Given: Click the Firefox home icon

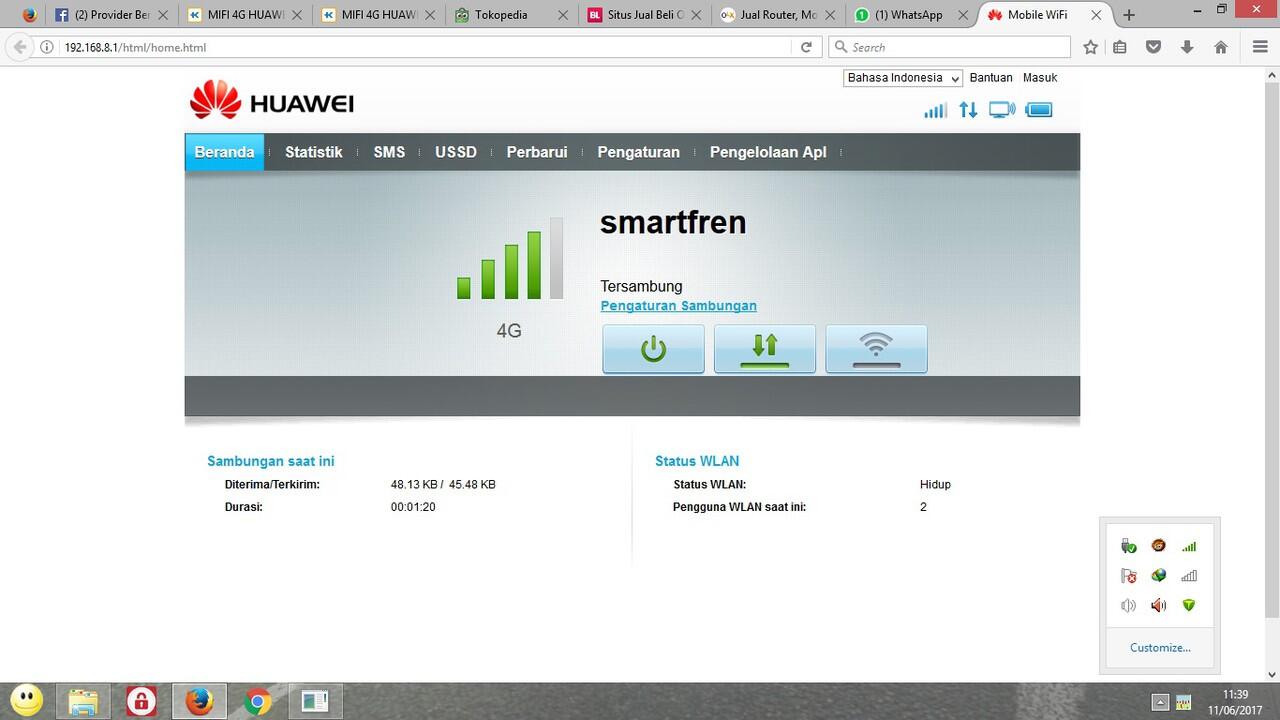Looking at the screenshot, I should point(1221,47).
